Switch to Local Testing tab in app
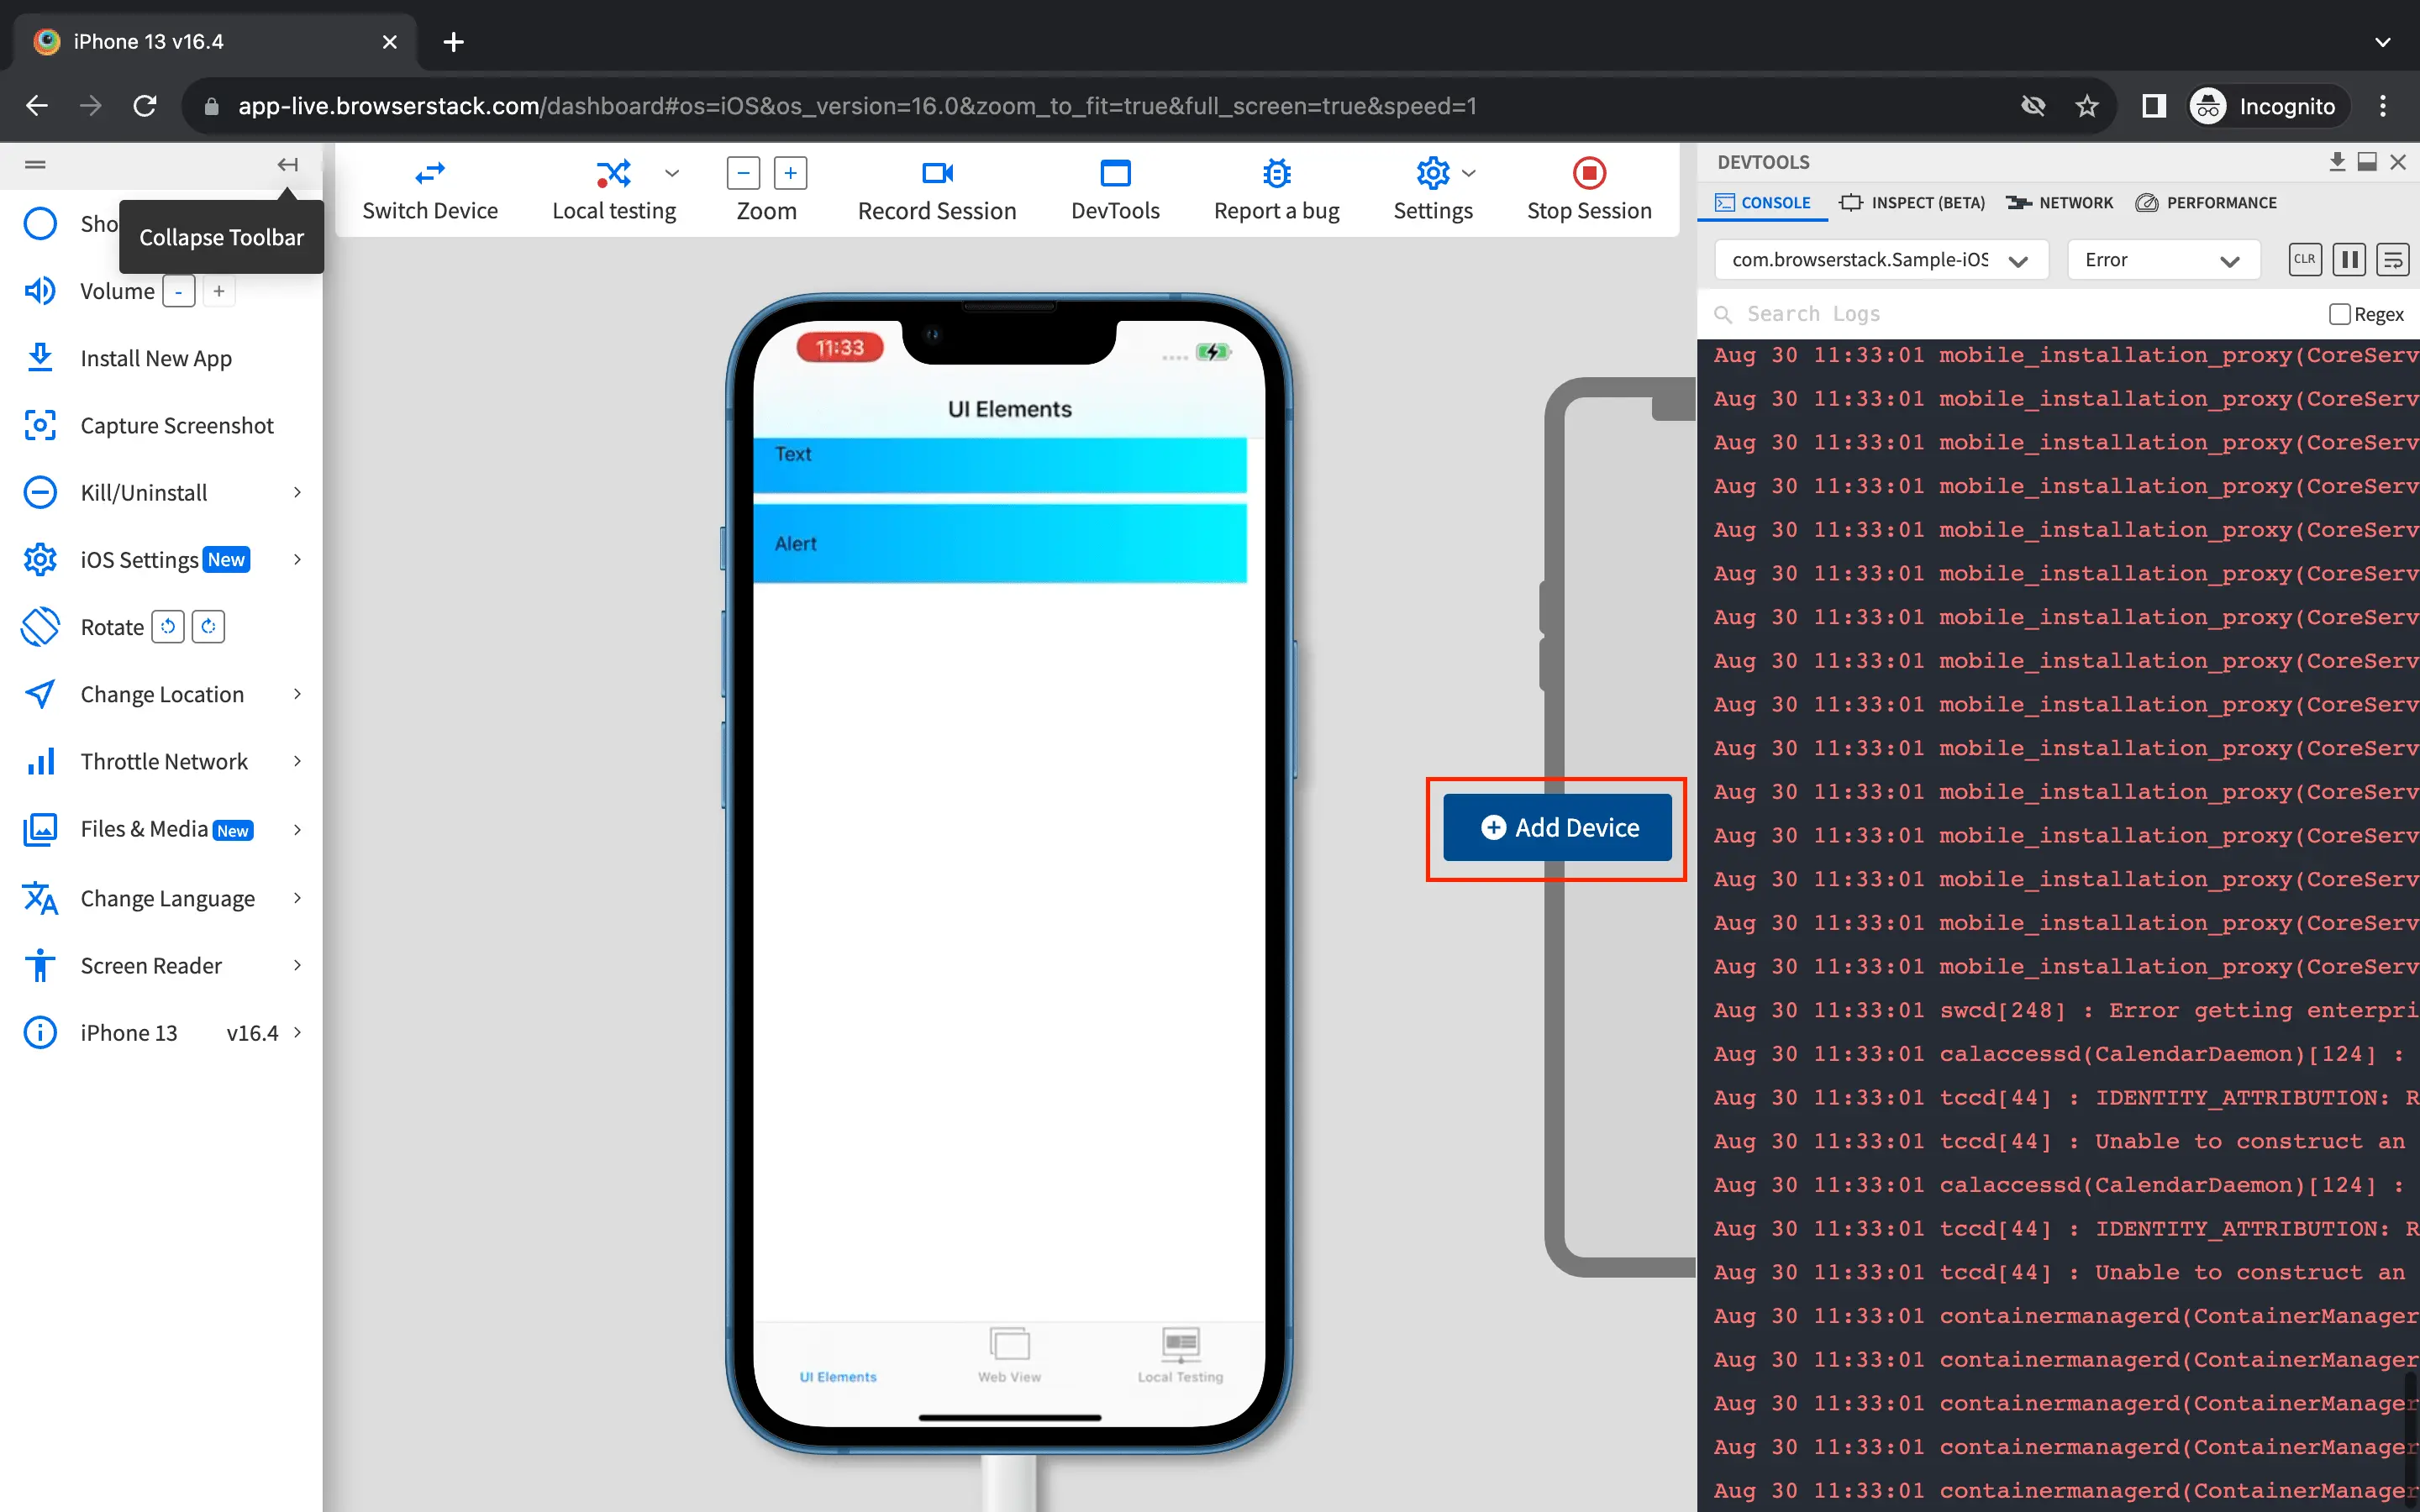Image resolution: width=2420 pixels, height=1512 pixels. [1180, 1356]
